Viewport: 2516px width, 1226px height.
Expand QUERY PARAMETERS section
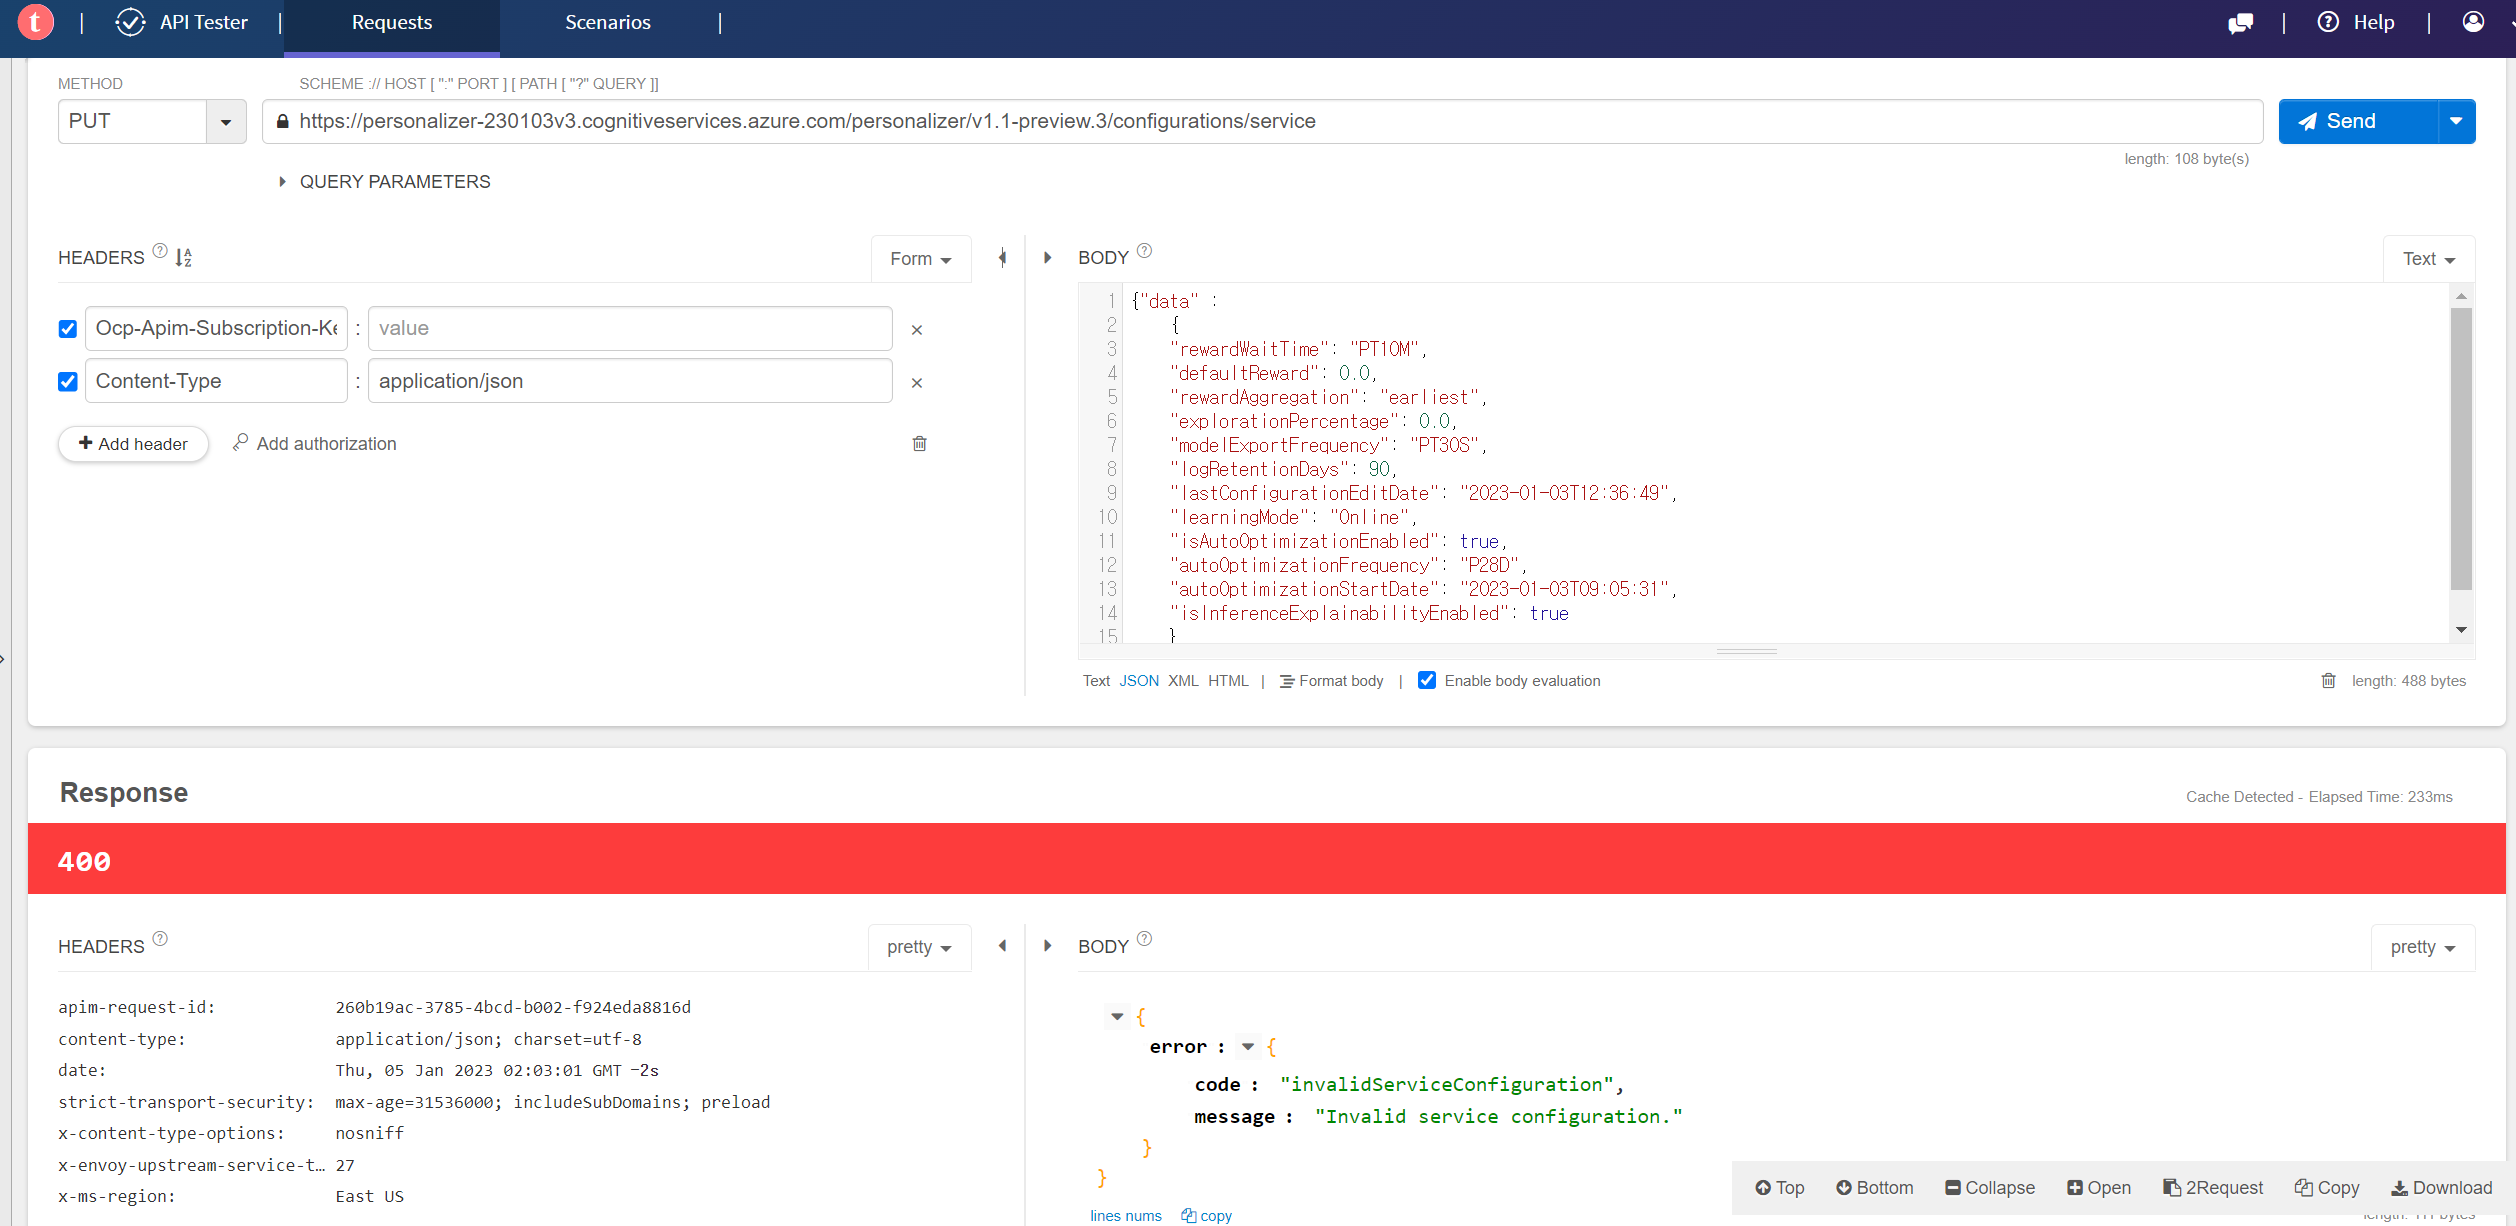pos(386,182)
